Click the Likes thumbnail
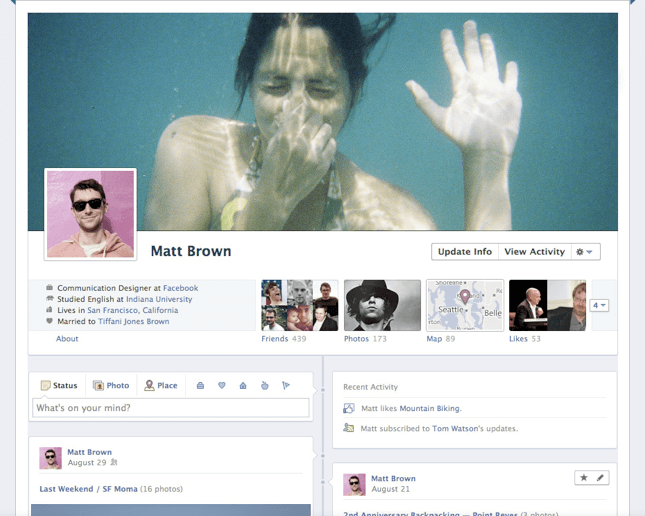 (548, 305)
